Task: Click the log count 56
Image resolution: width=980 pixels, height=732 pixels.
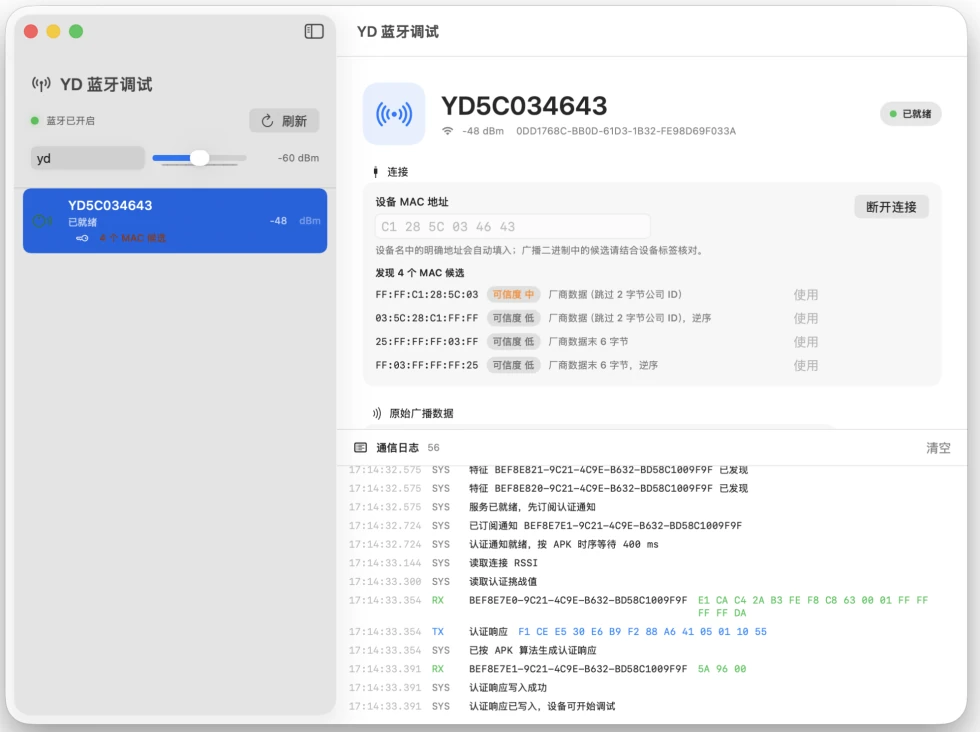Action: pyautogui.click(x=433, y=448)
